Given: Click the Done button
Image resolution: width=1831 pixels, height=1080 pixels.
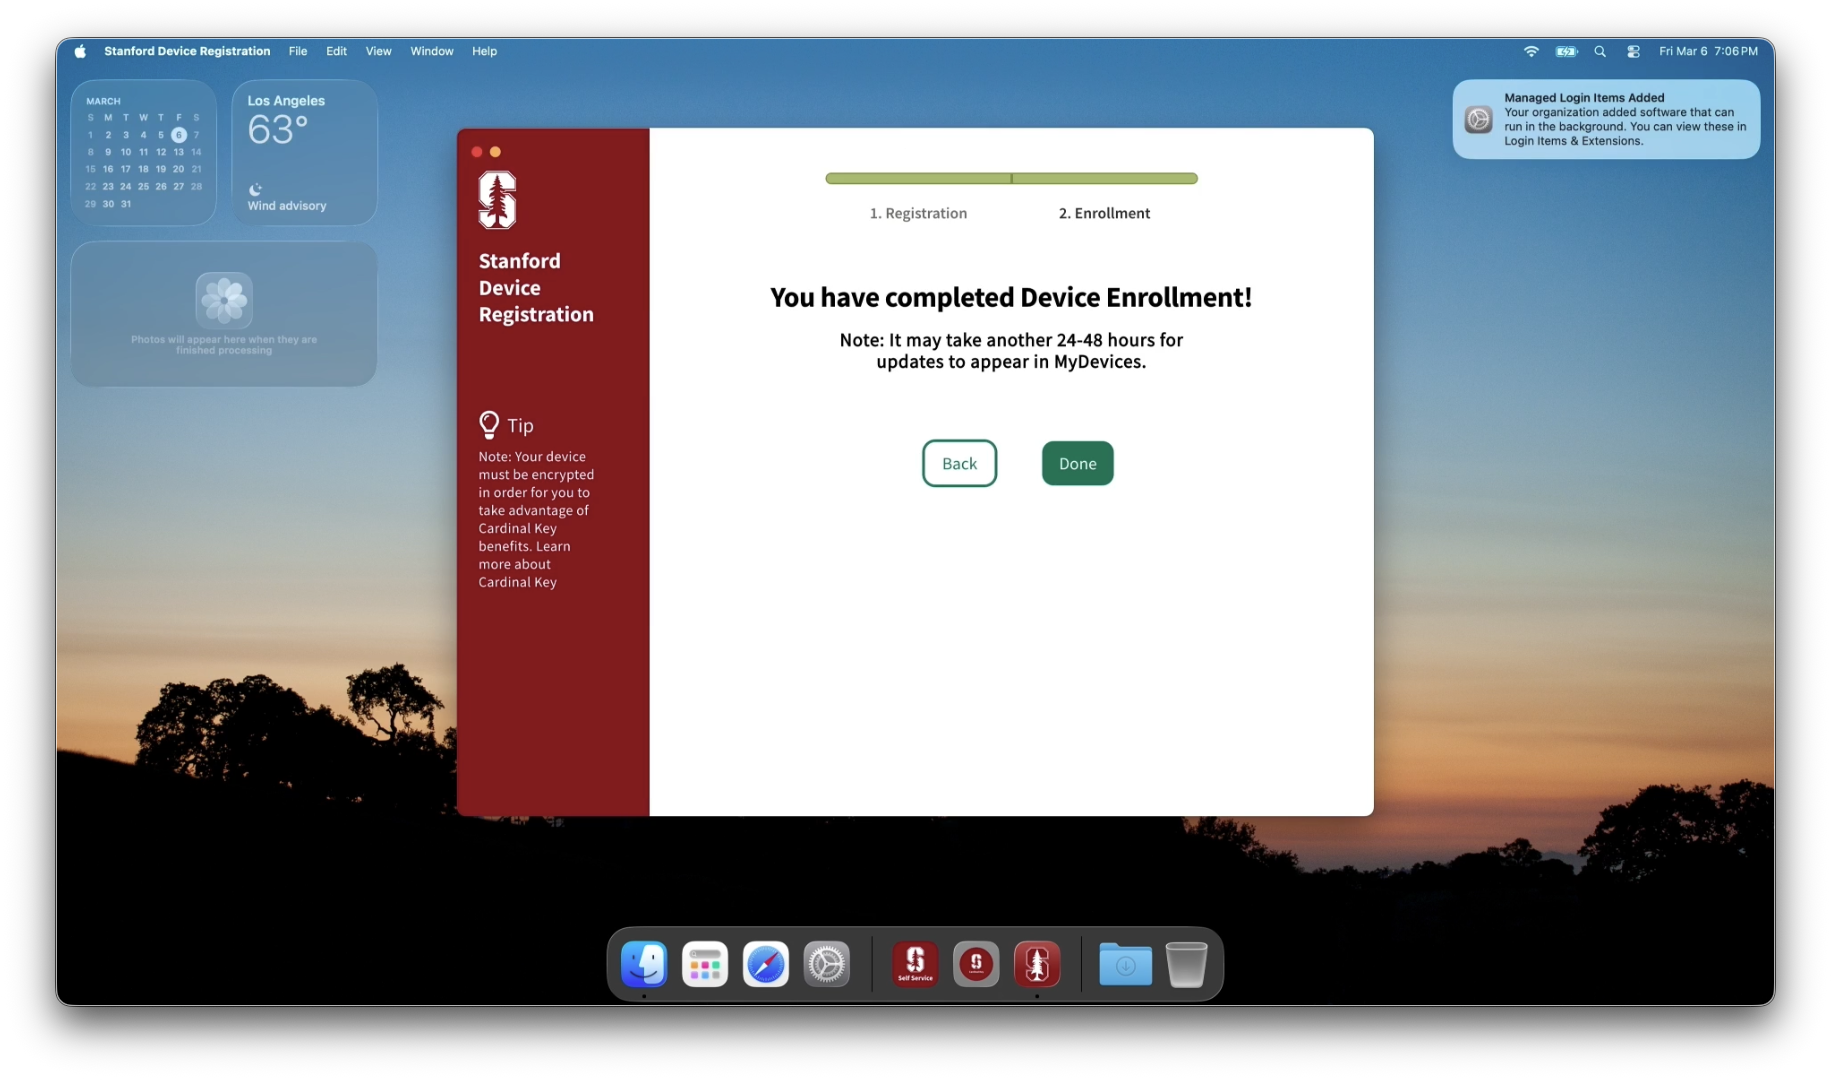Looking at the screenshot, I should pos(1077,463).
